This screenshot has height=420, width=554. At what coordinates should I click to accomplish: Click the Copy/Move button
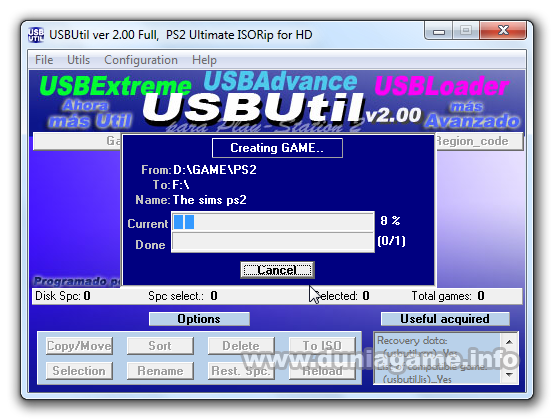(x=79, y=345)
